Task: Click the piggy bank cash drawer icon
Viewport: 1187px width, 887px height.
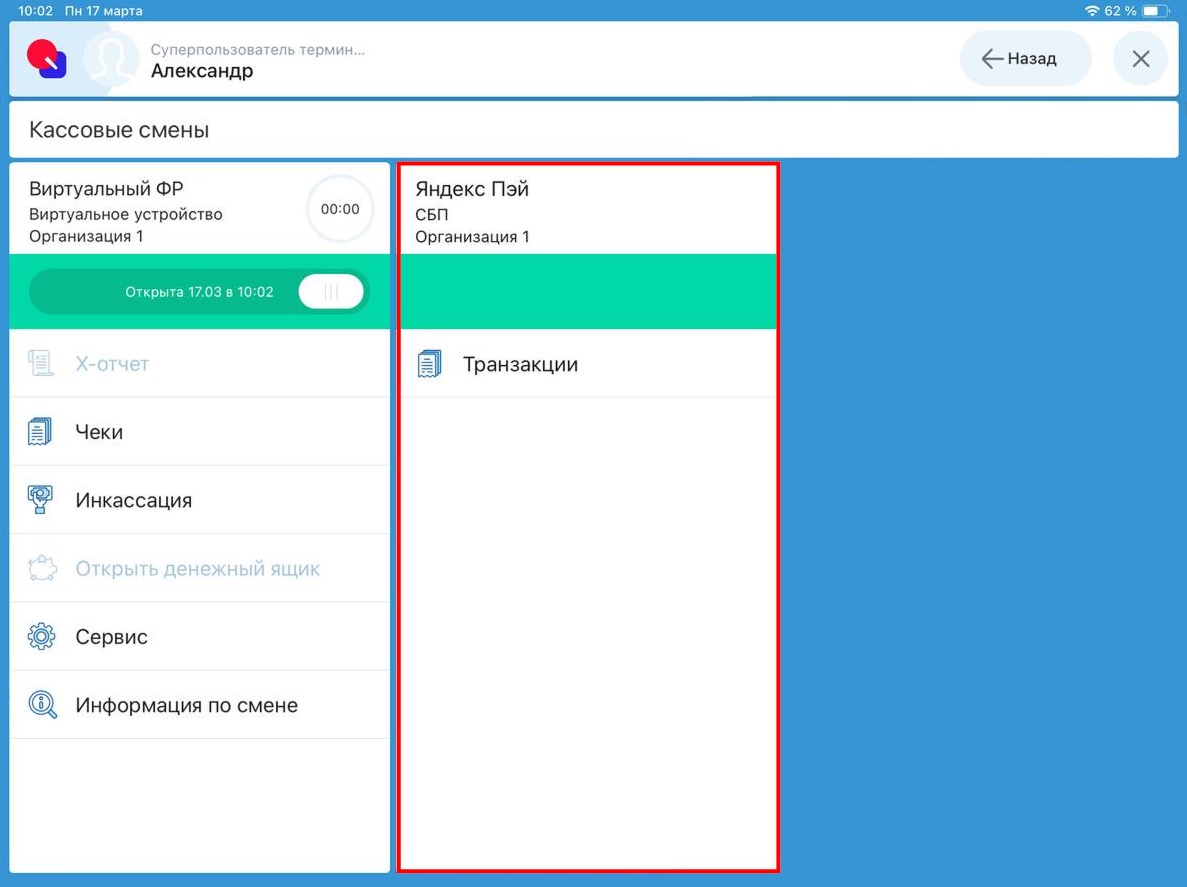Action: click(x=42, y=568)
